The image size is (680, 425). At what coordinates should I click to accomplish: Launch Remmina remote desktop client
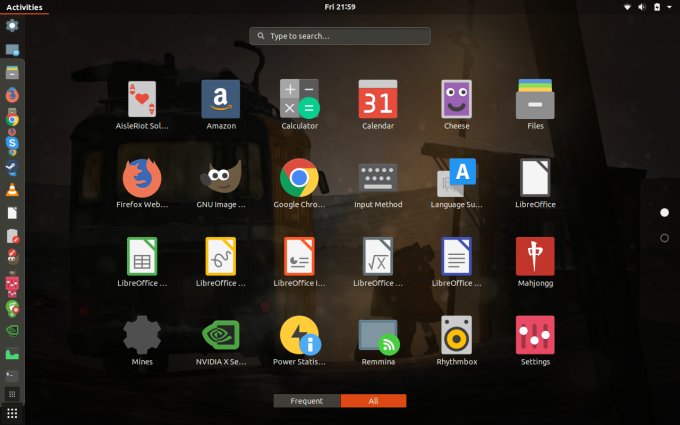click(x=379, y=337)
